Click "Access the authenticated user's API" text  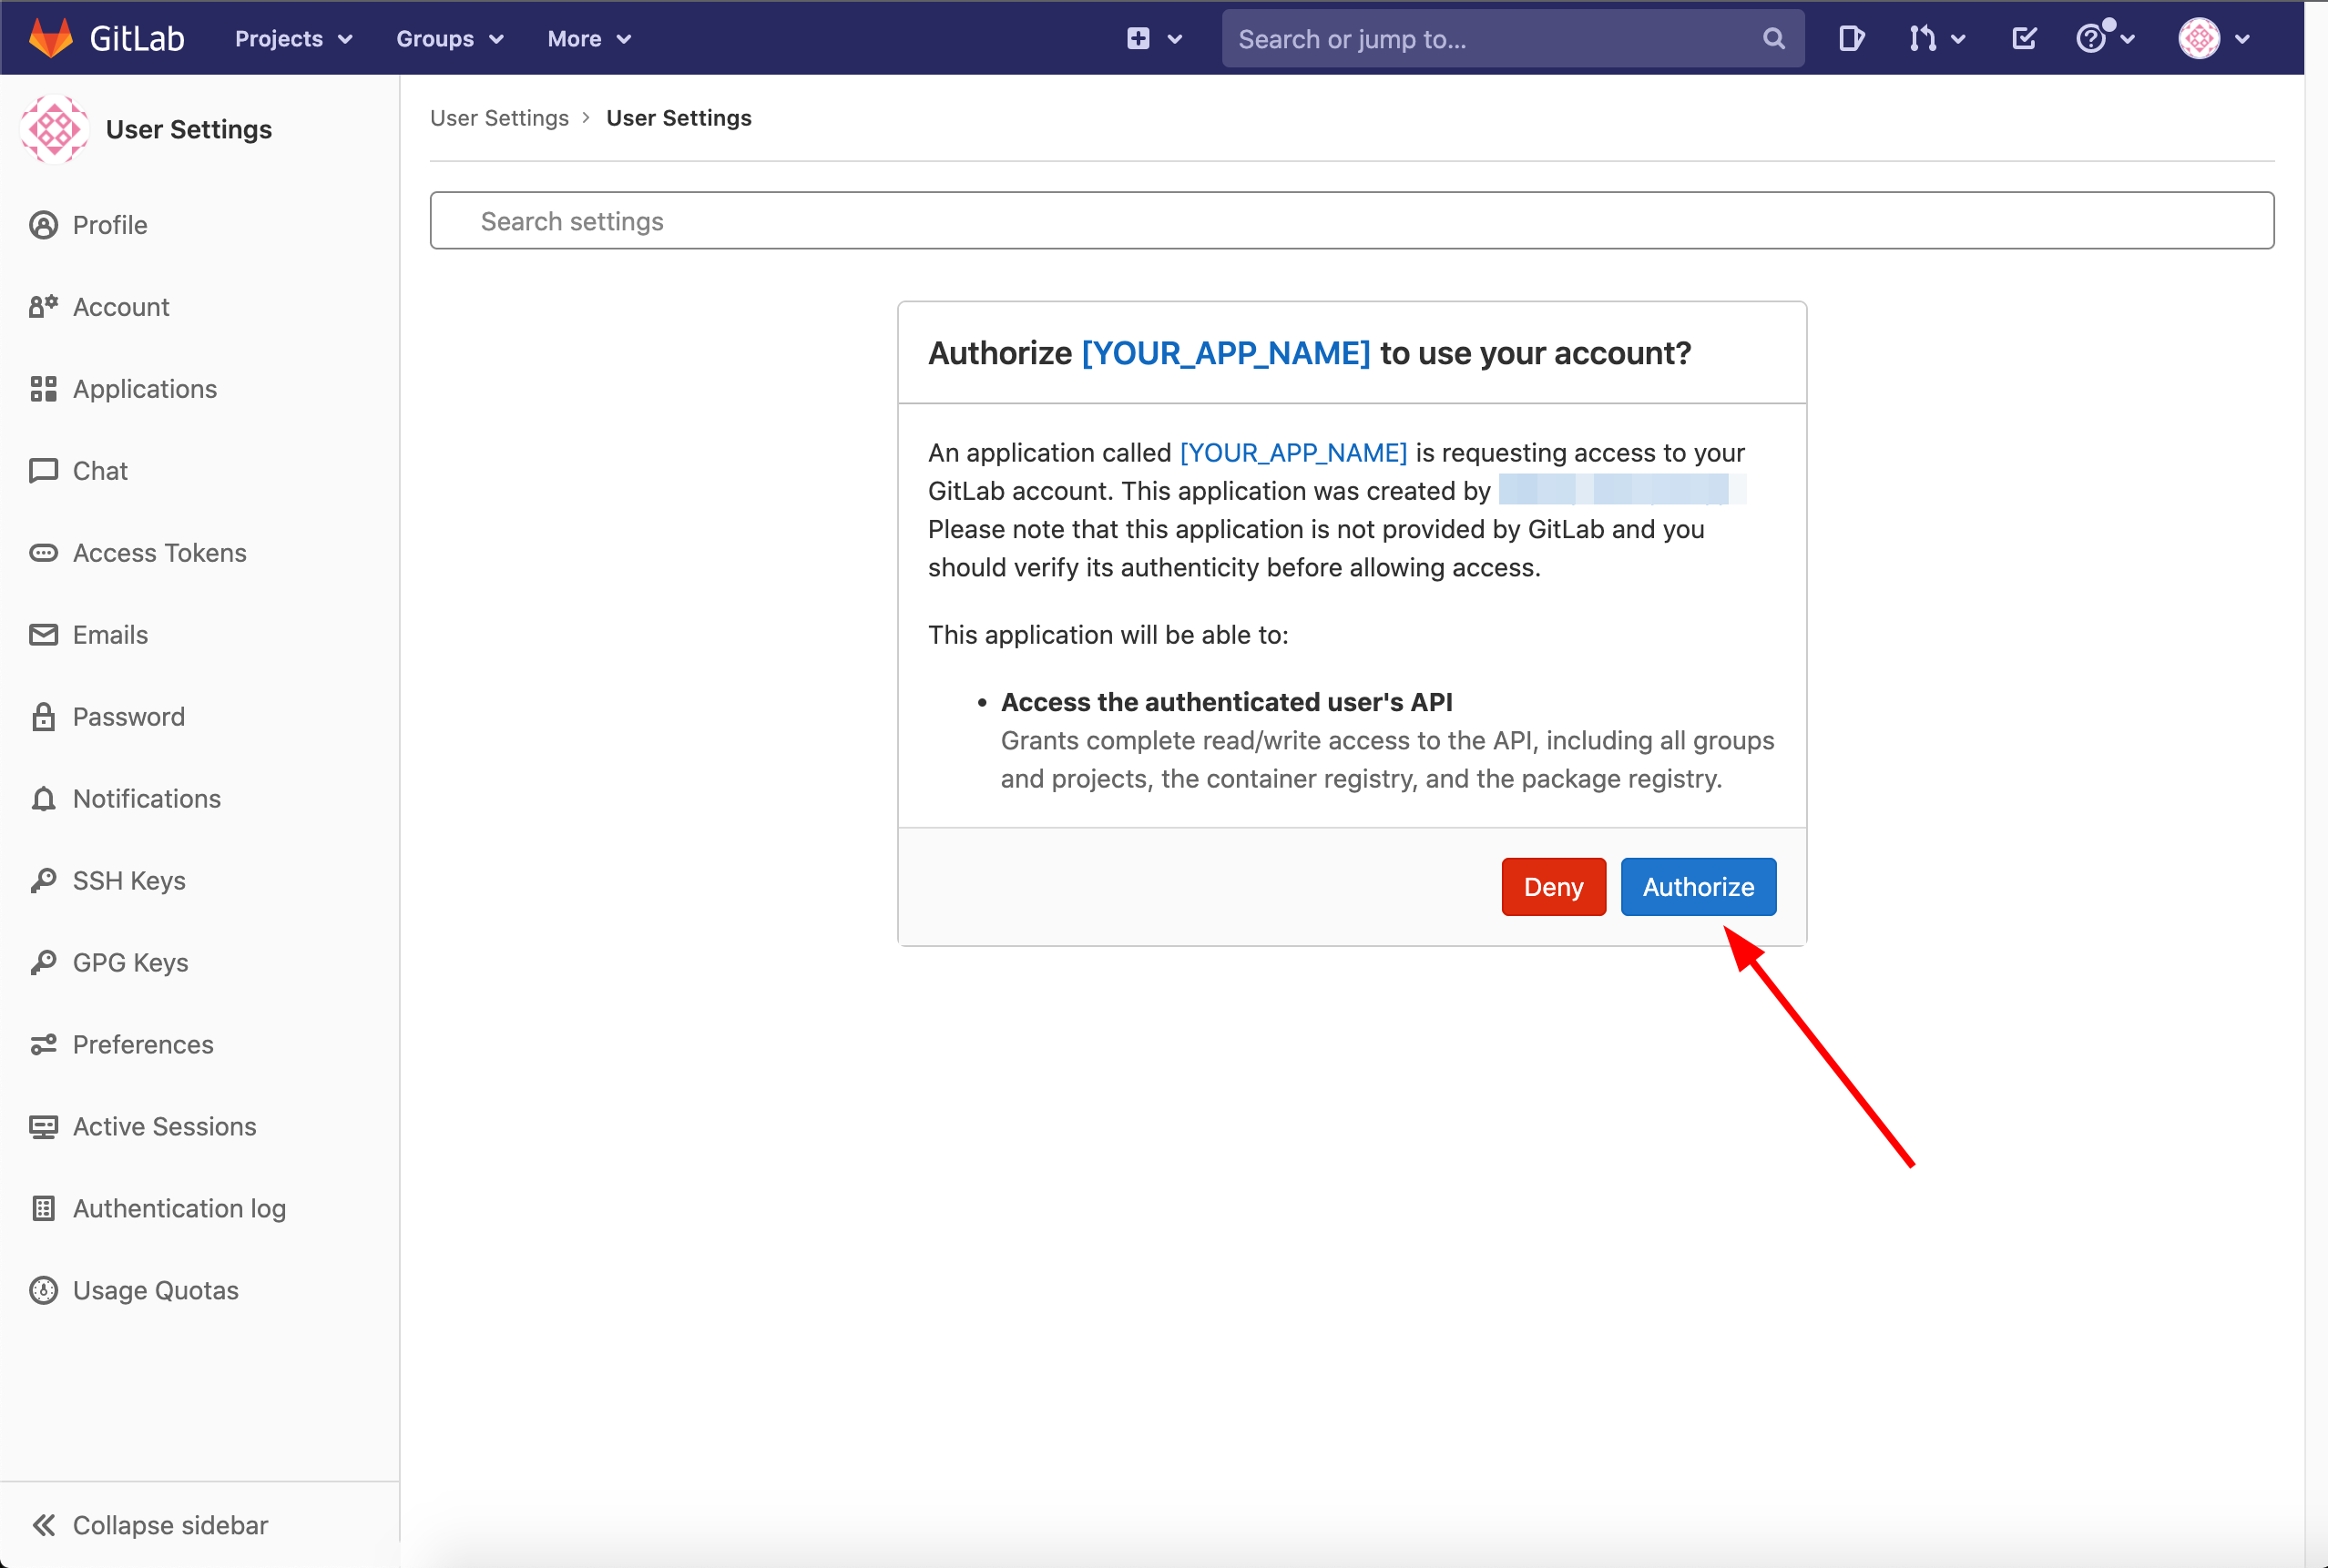[1227, 702]
